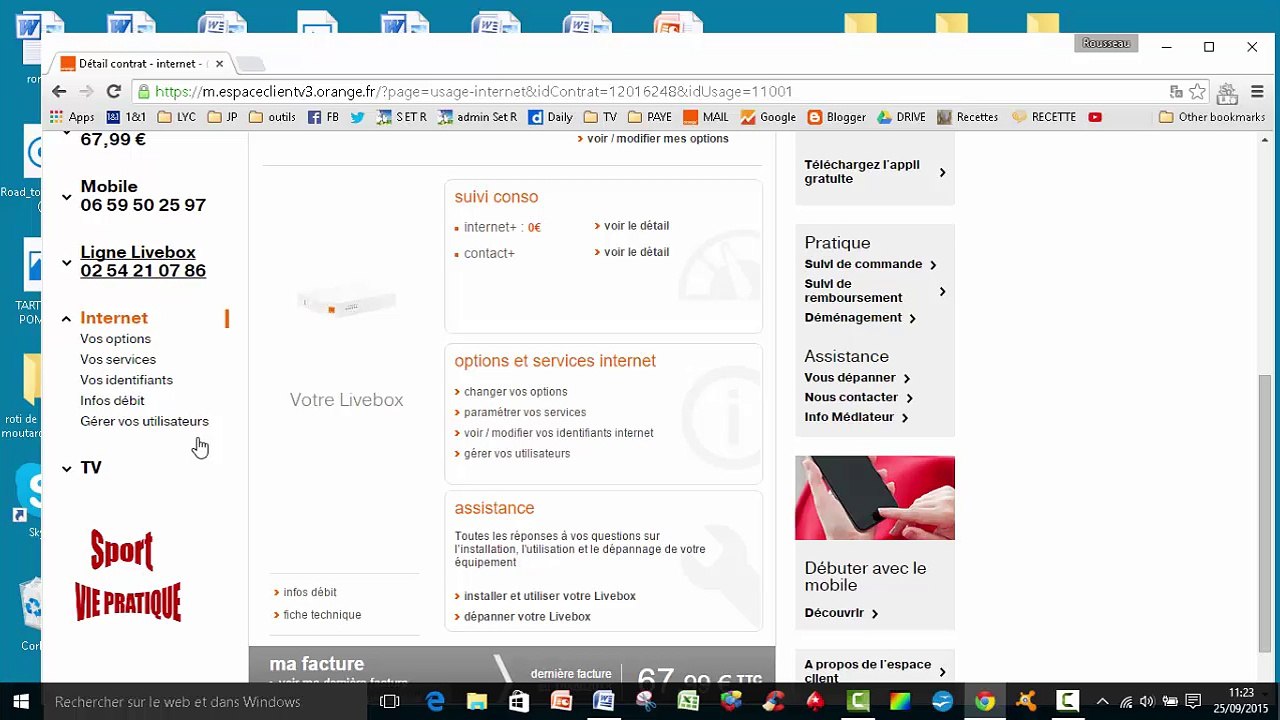Switch to Excel in the taskbar

(x=688, y=702)
